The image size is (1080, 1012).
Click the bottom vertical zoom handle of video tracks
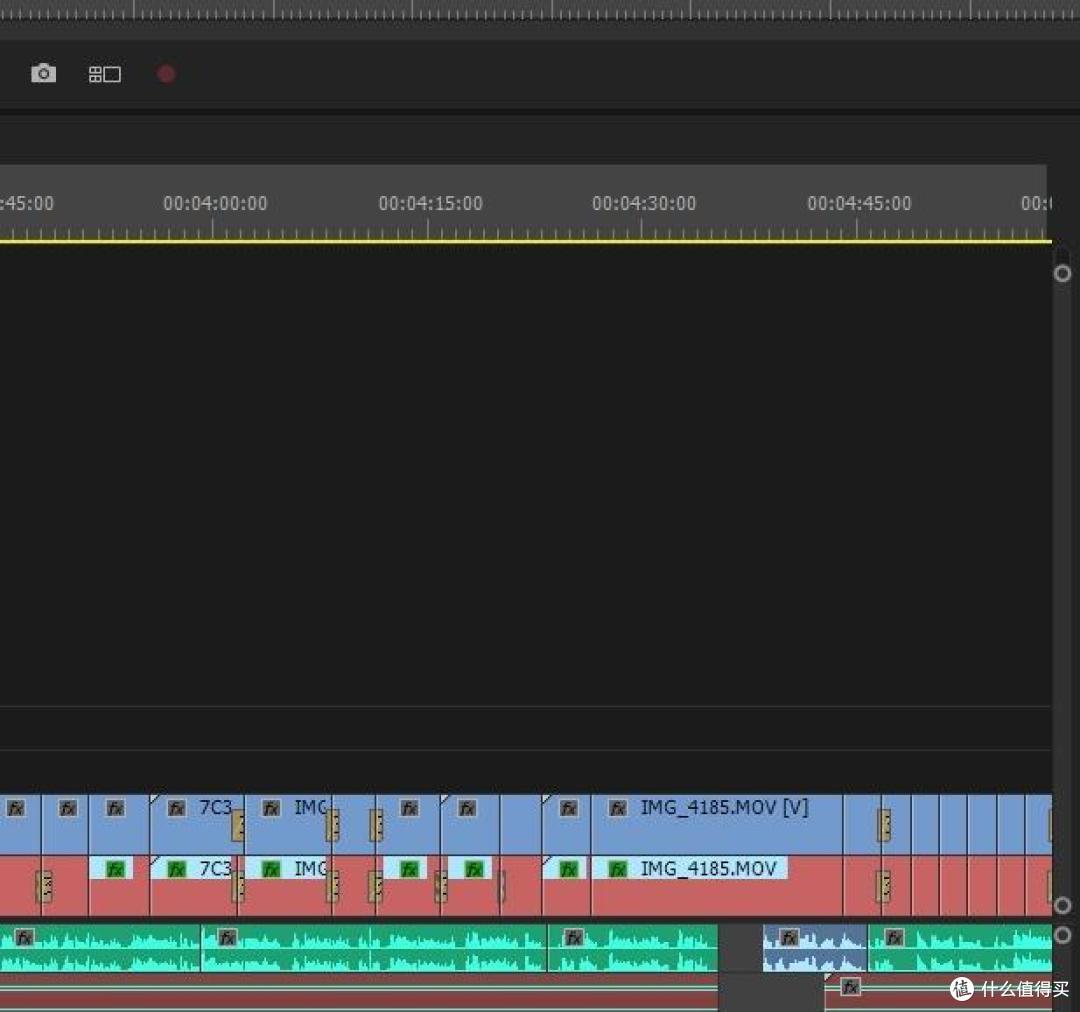(x=1063, y=905)
